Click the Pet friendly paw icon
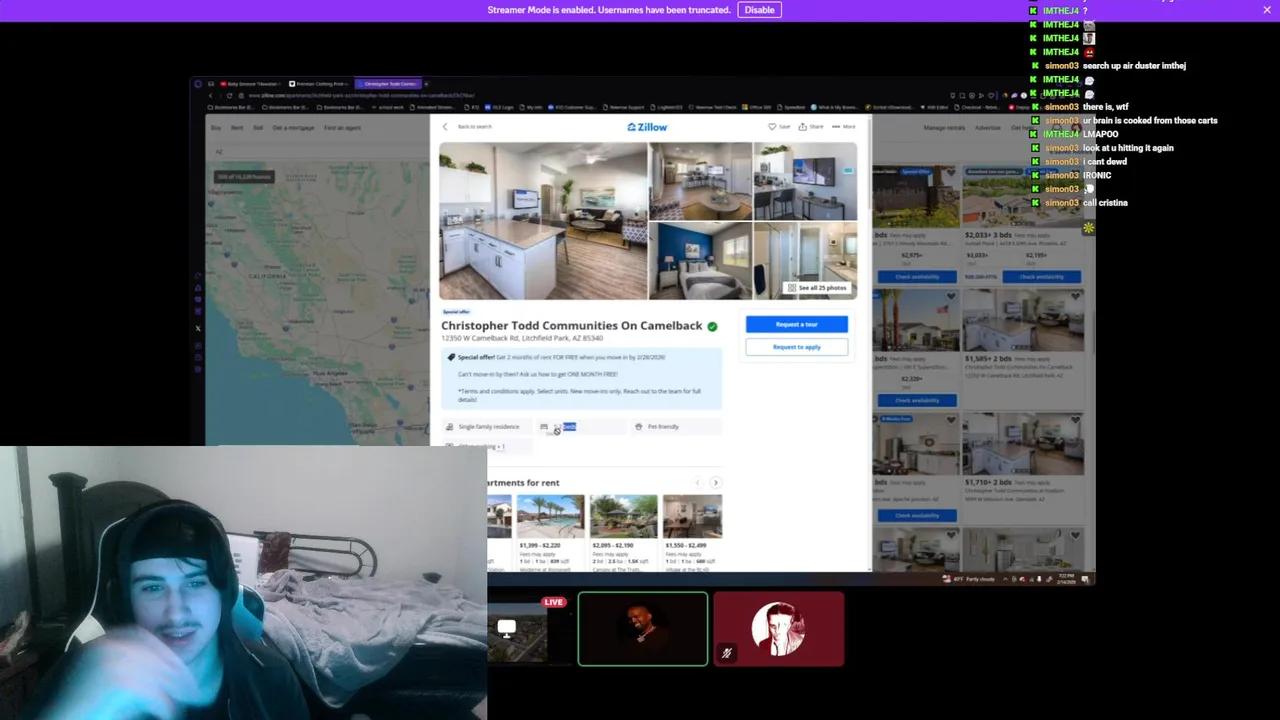This screenshot has width=1280, height=720. point(638,427)
